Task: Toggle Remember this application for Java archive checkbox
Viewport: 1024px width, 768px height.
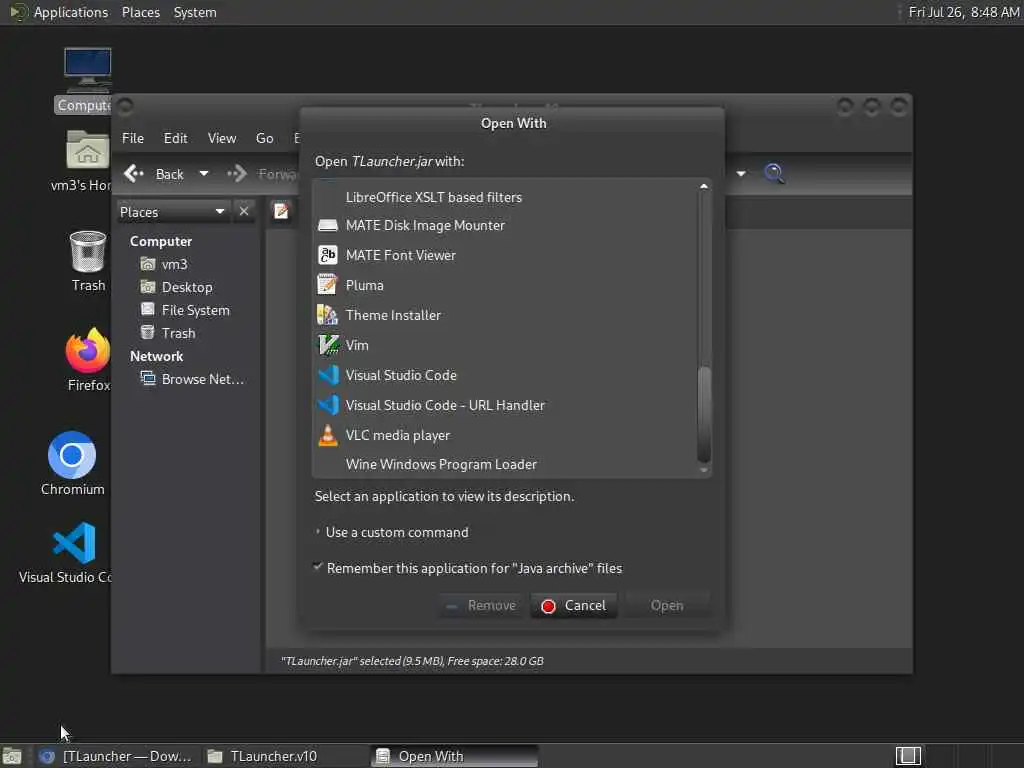Action: [x=318, y=568]
